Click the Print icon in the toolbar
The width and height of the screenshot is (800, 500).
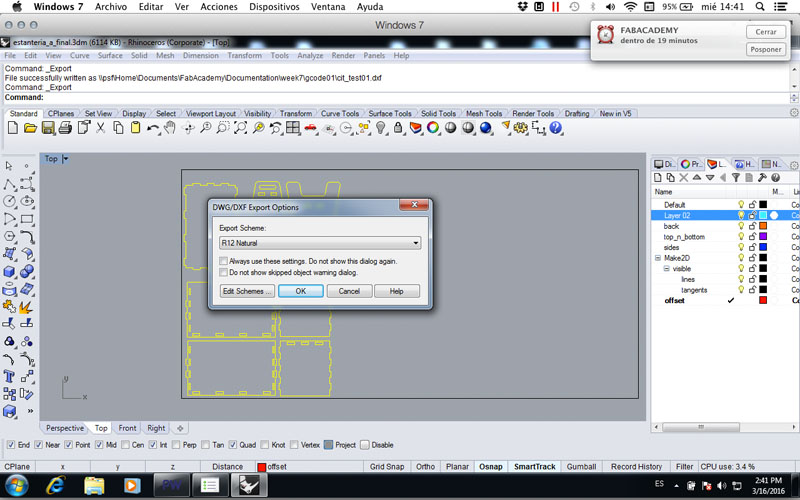(65, 128)
